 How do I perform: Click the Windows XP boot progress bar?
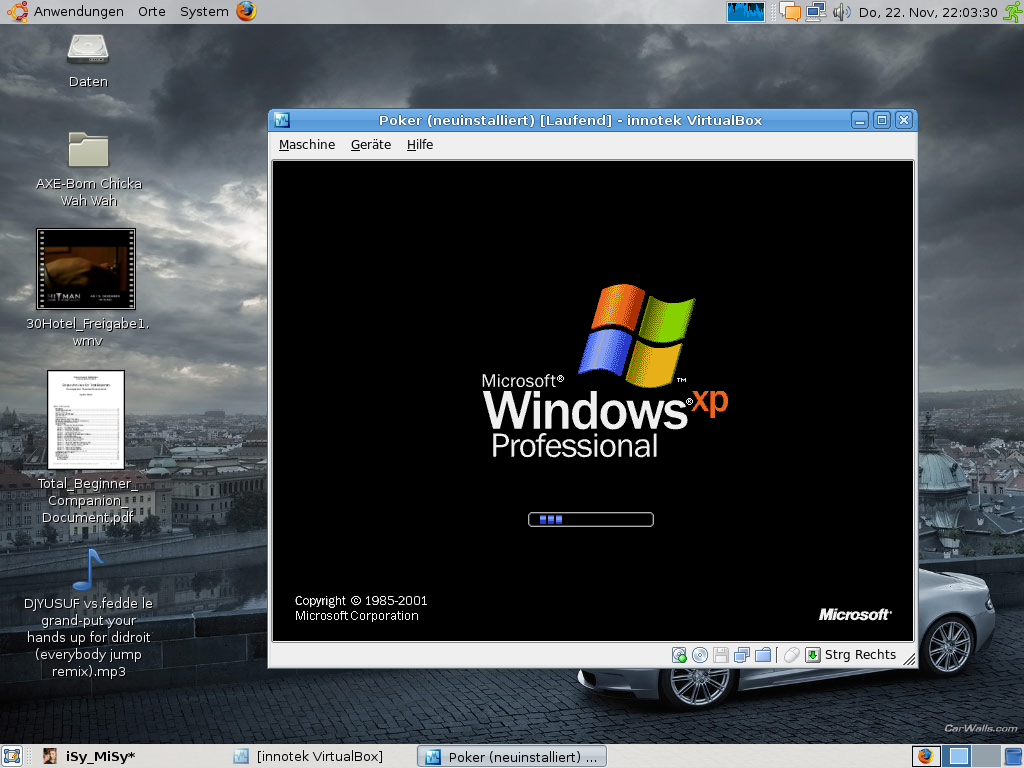(590, 519)
